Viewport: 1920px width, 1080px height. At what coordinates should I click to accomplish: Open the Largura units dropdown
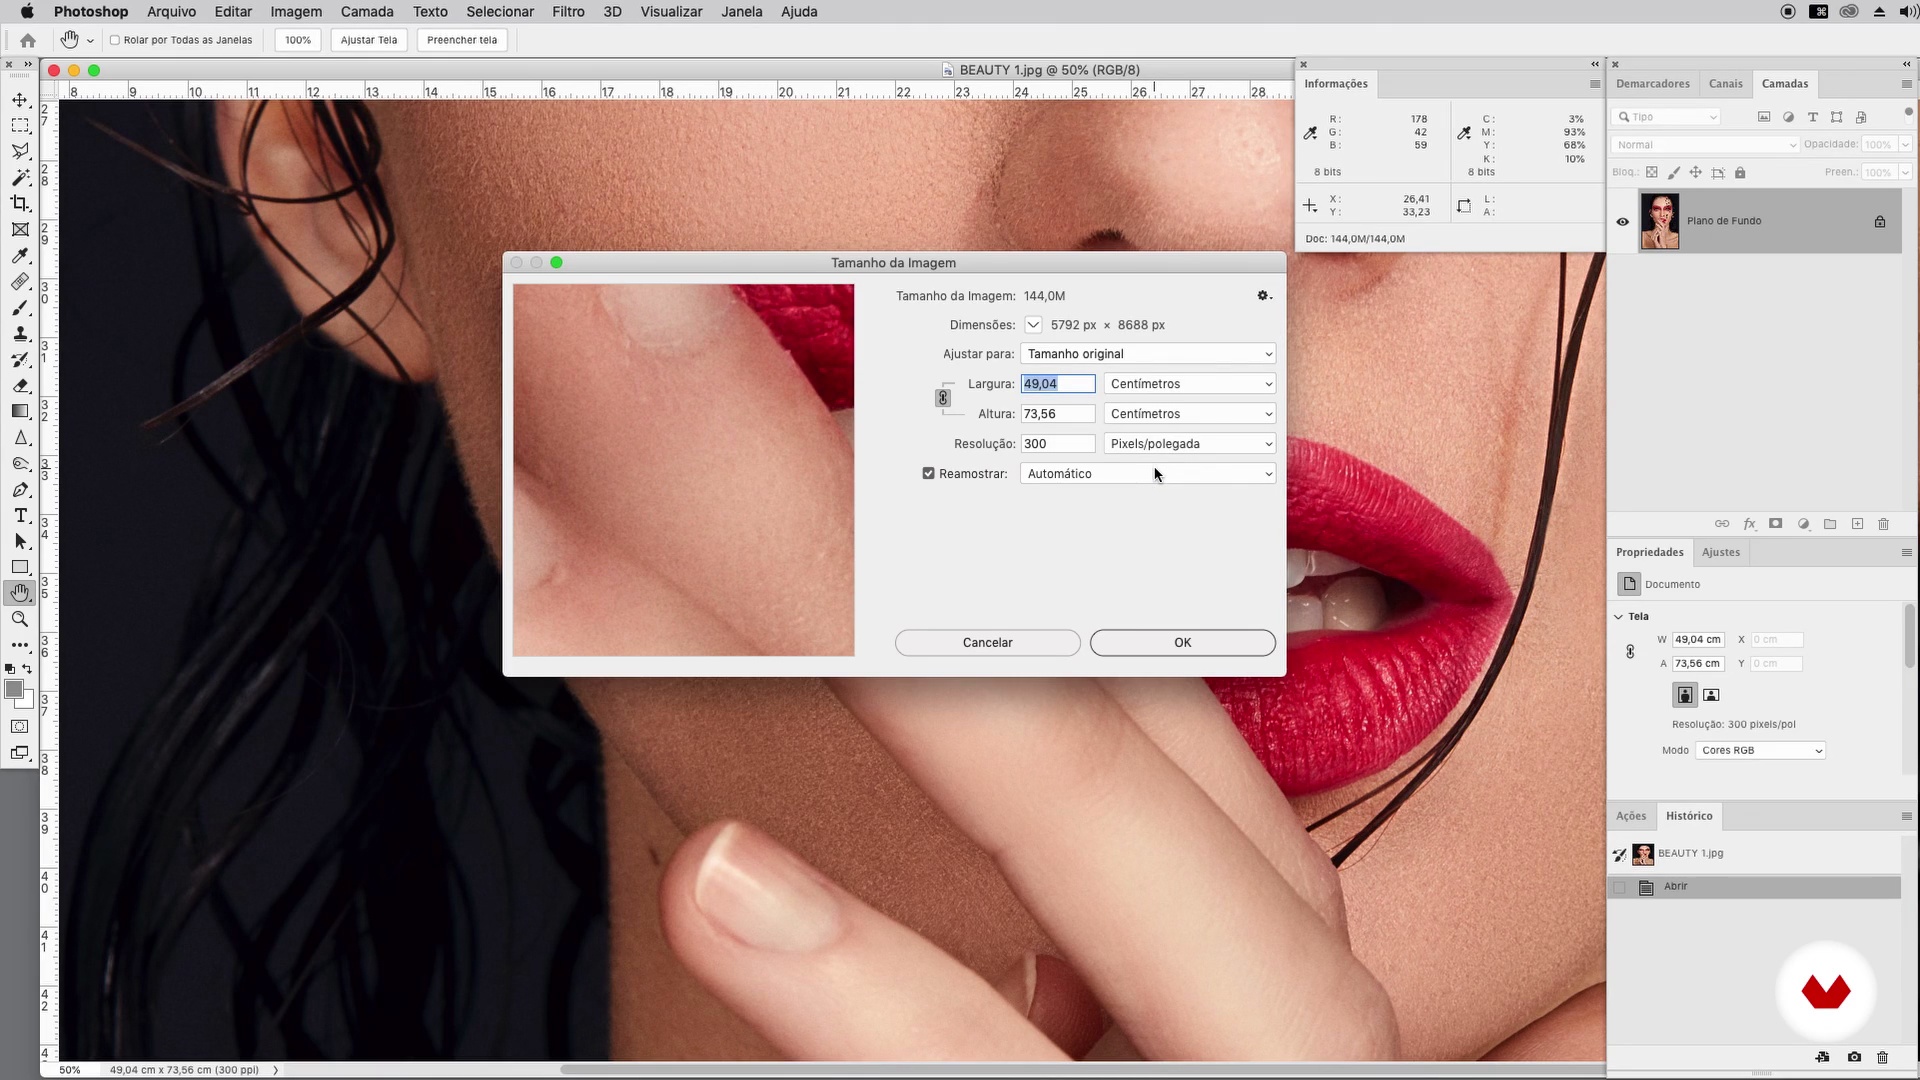(x=1190, y=384)
